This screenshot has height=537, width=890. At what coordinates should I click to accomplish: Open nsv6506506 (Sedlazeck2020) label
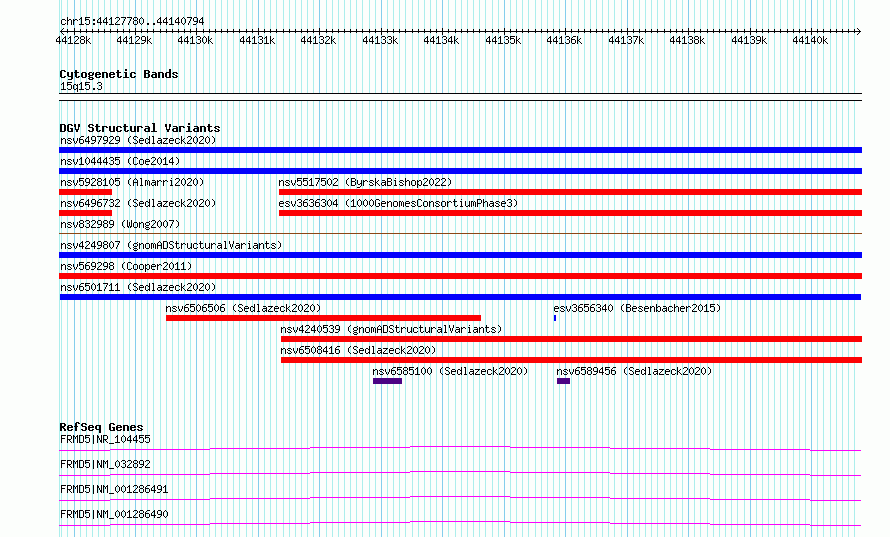[243, 308]
